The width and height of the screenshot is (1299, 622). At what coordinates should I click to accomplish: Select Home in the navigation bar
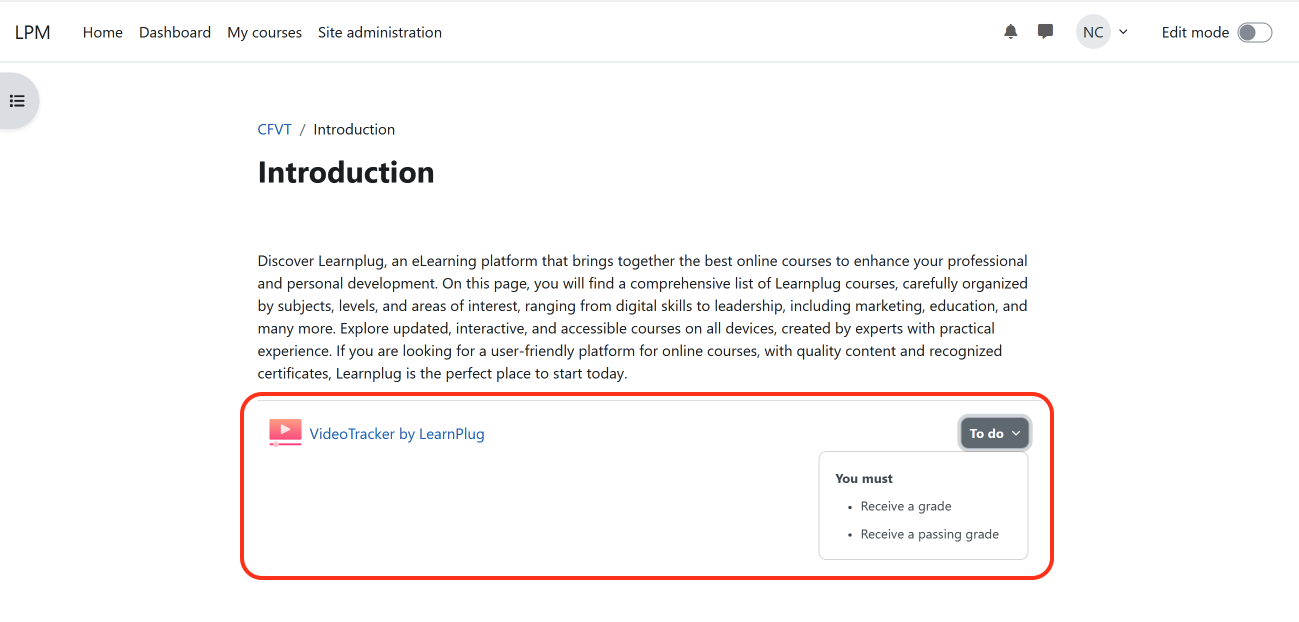102,32
